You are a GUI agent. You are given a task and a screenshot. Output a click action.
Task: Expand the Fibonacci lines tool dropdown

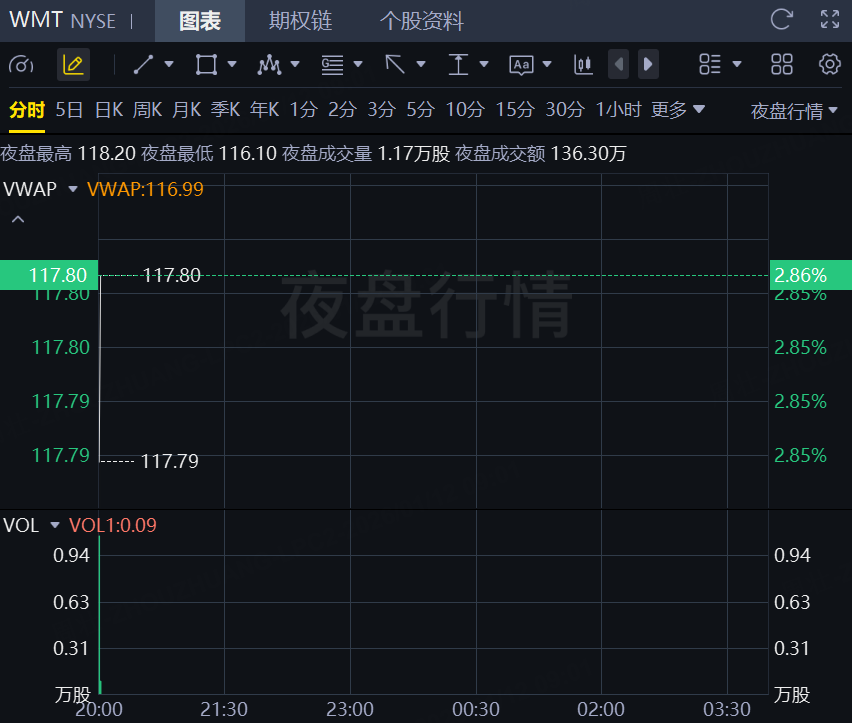point(358,64)
